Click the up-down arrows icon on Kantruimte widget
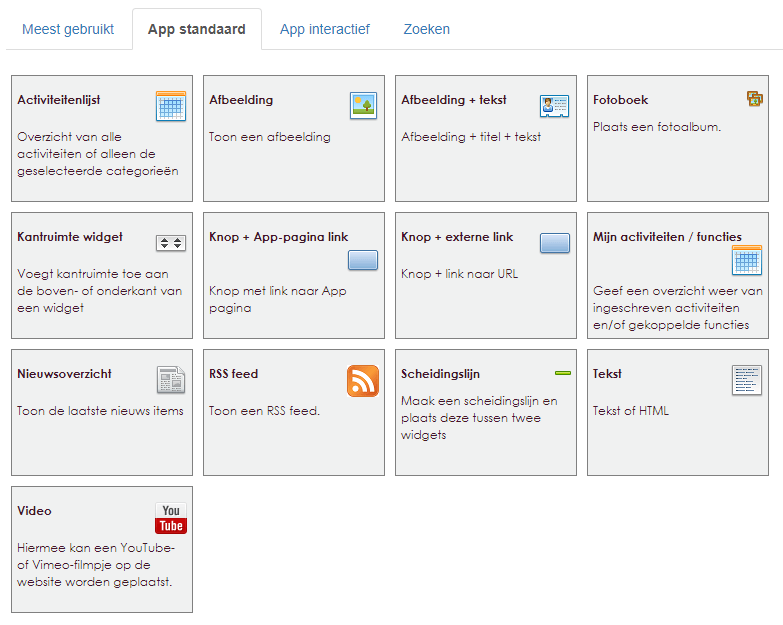Screen dimensions: 783x625 tap(171, 243)
